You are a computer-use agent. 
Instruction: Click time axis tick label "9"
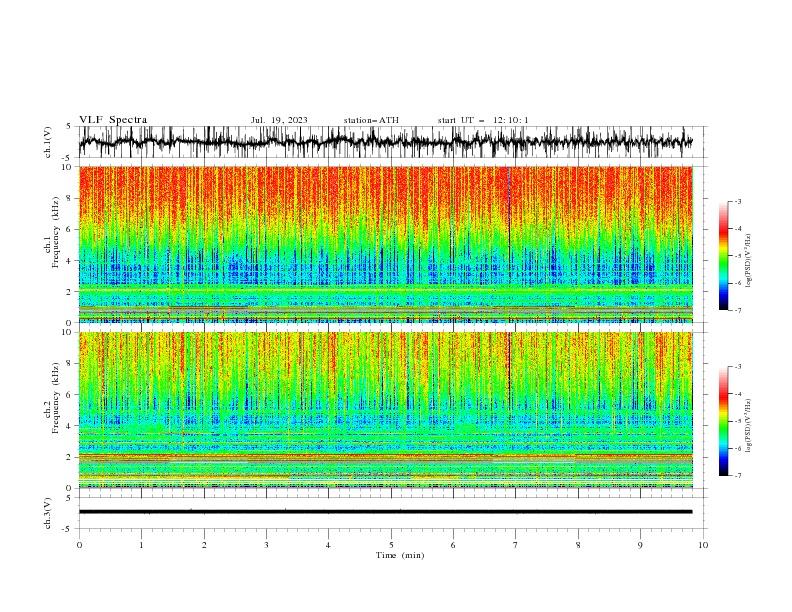[640, 545]
